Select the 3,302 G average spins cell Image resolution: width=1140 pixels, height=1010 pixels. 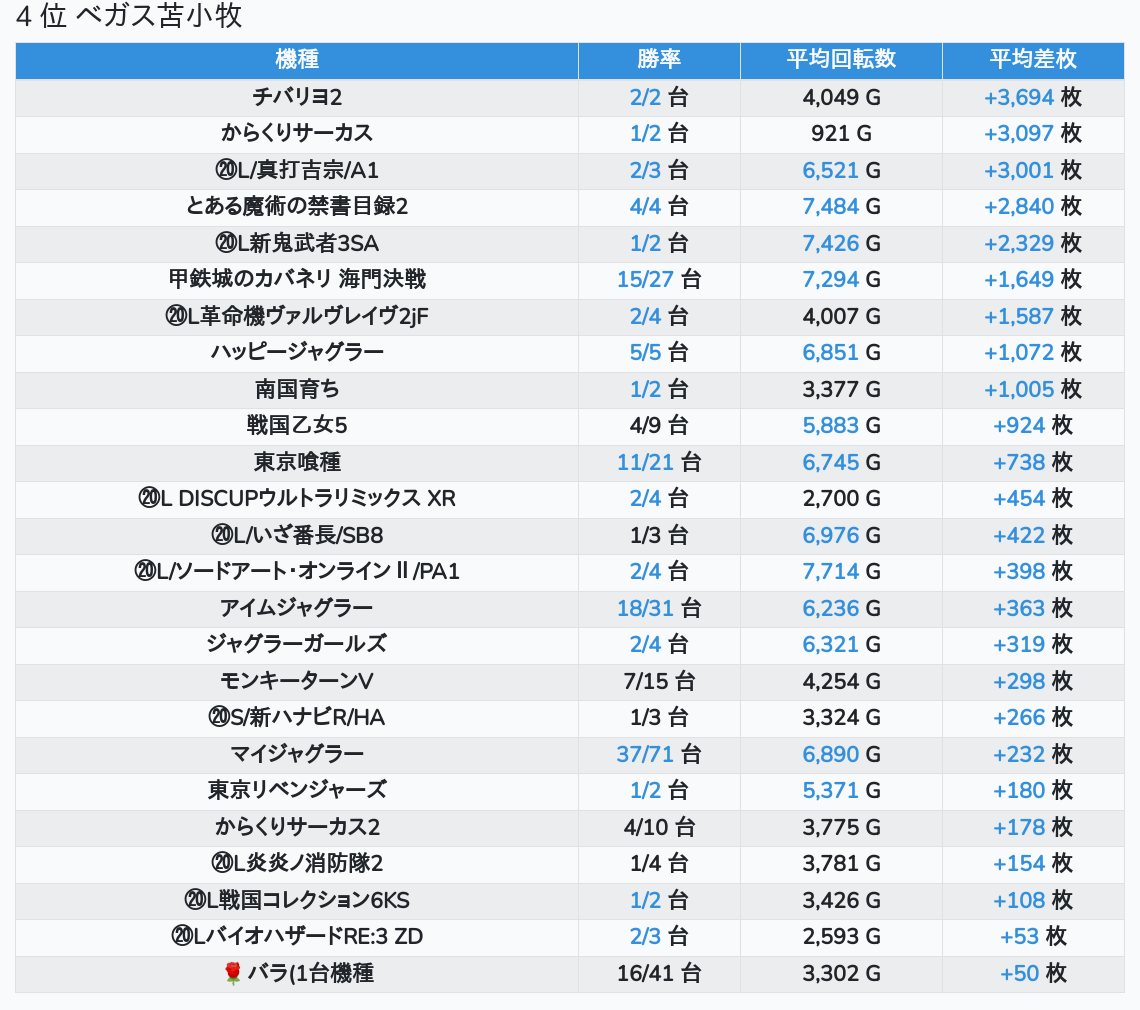click(x=841, y=974)
